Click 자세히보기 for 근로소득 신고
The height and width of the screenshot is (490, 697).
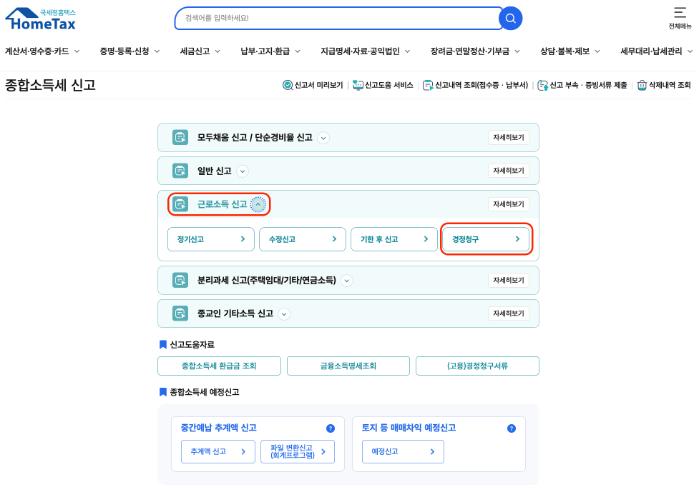tap(509, 204)
